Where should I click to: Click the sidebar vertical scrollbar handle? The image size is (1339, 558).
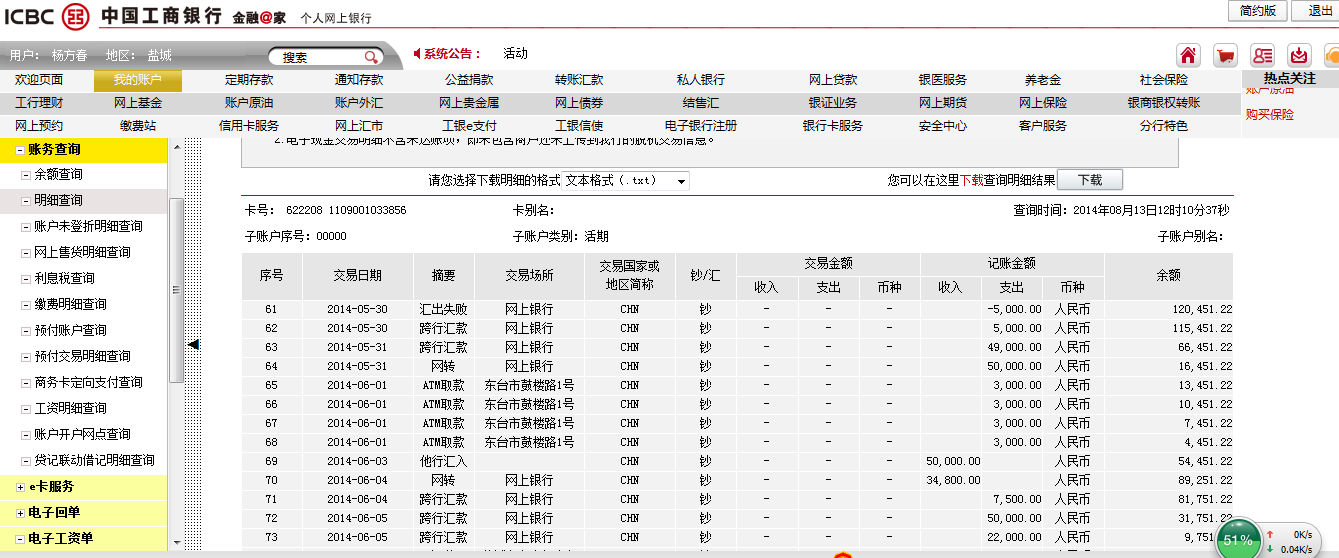point(176,290)
